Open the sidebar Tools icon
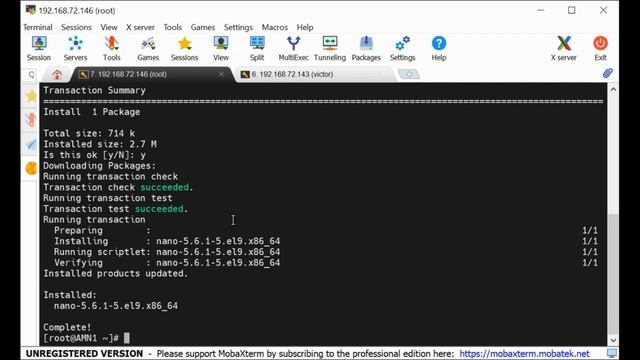 [x=31, y=120]
